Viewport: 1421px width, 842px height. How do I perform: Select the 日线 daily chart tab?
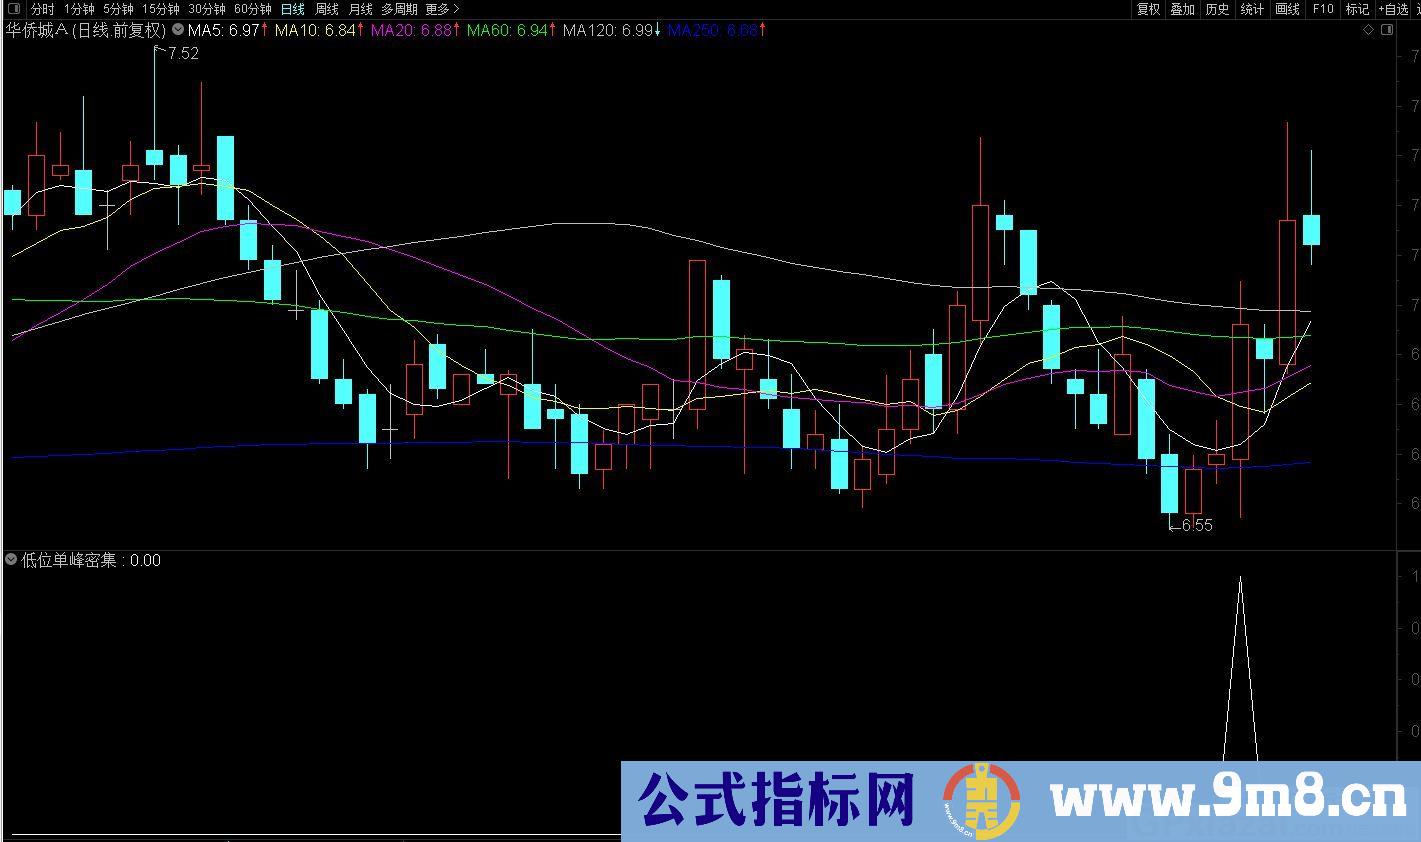click(293, 9)
